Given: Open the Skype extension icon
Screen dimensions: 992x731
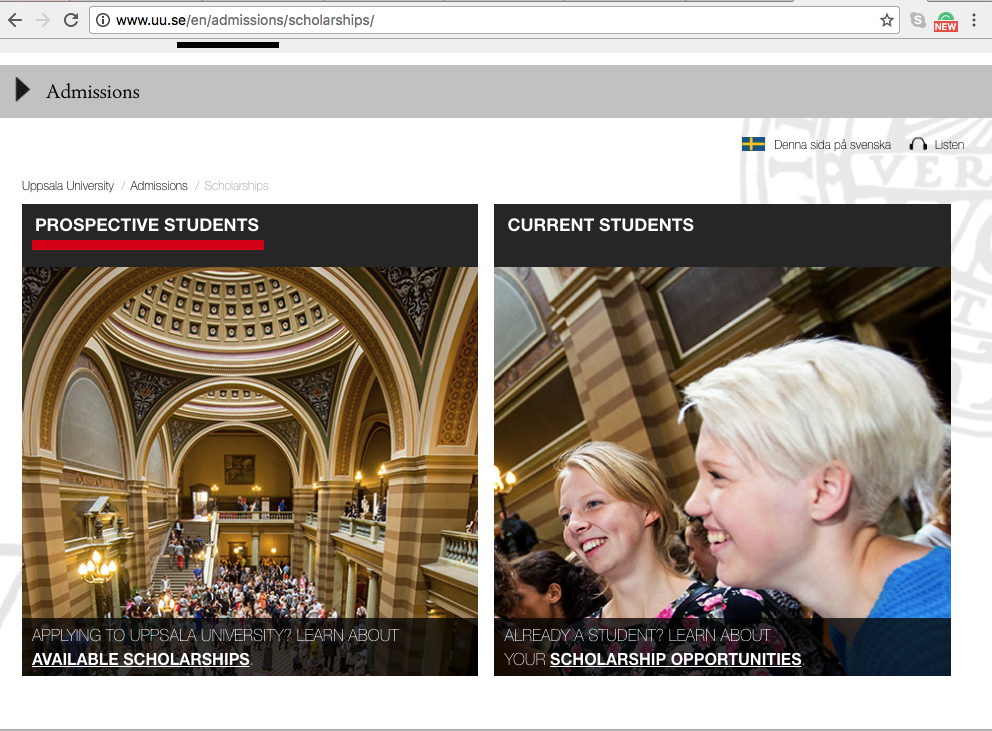Looking at the screenshot, I should [917, 20].
